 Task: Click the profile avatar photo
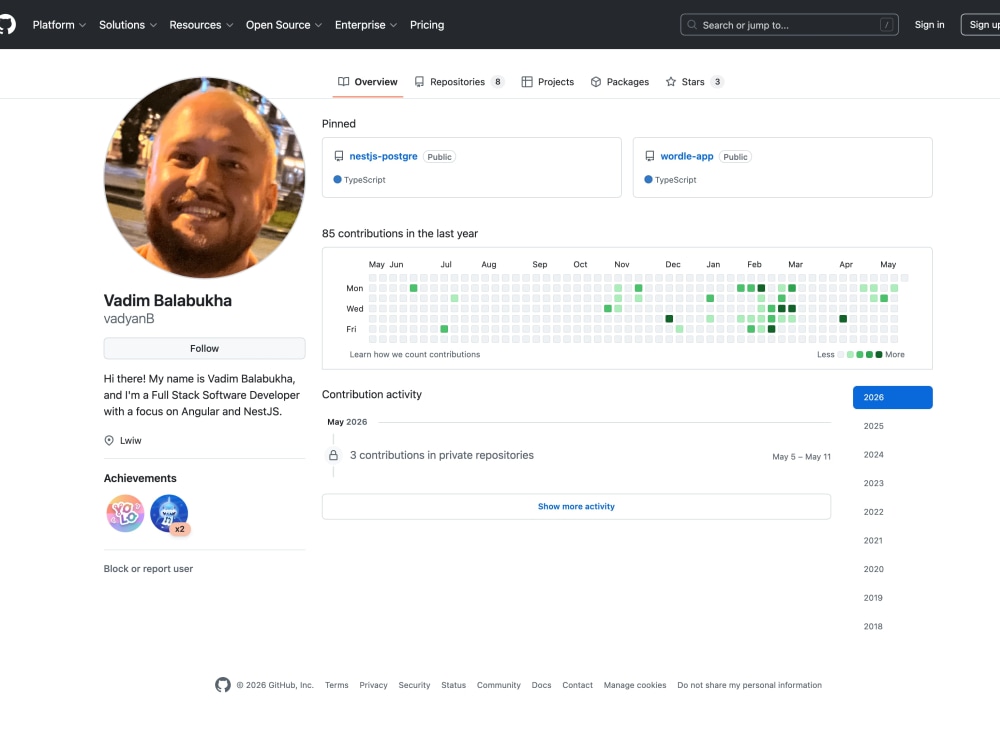click(x=204, y=178)
